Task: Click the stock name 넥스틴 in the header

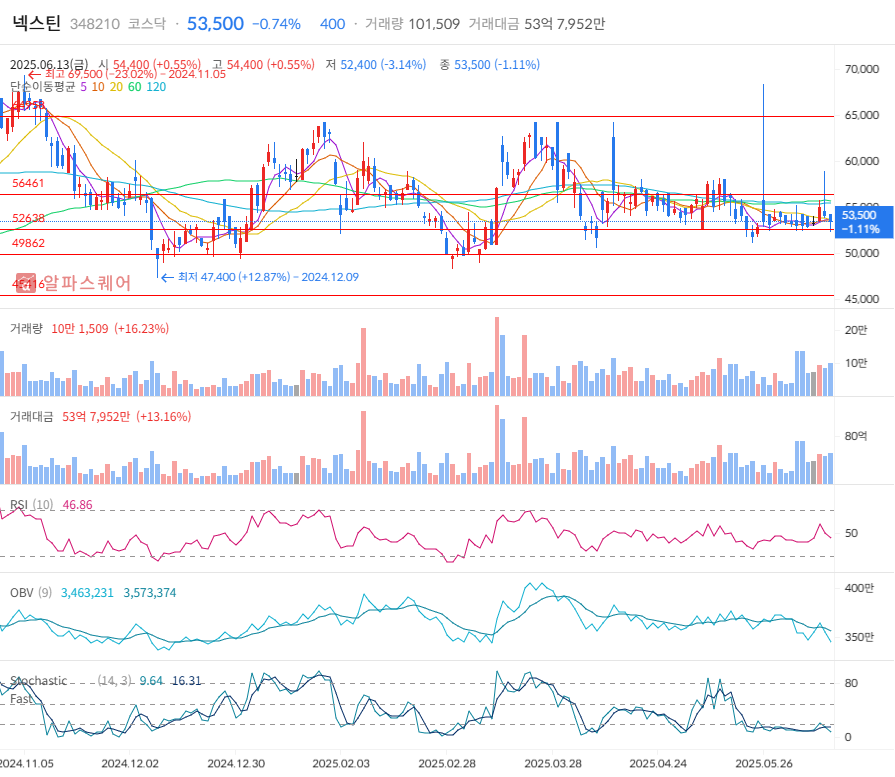Action: [37, 23]
